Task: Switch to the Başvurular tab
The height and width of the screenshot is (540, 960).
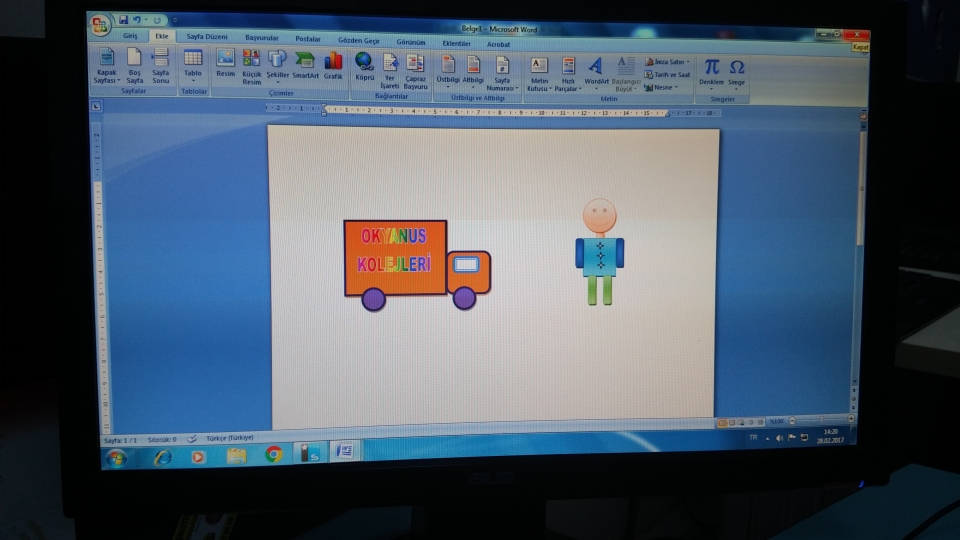Action: [261, 38]
